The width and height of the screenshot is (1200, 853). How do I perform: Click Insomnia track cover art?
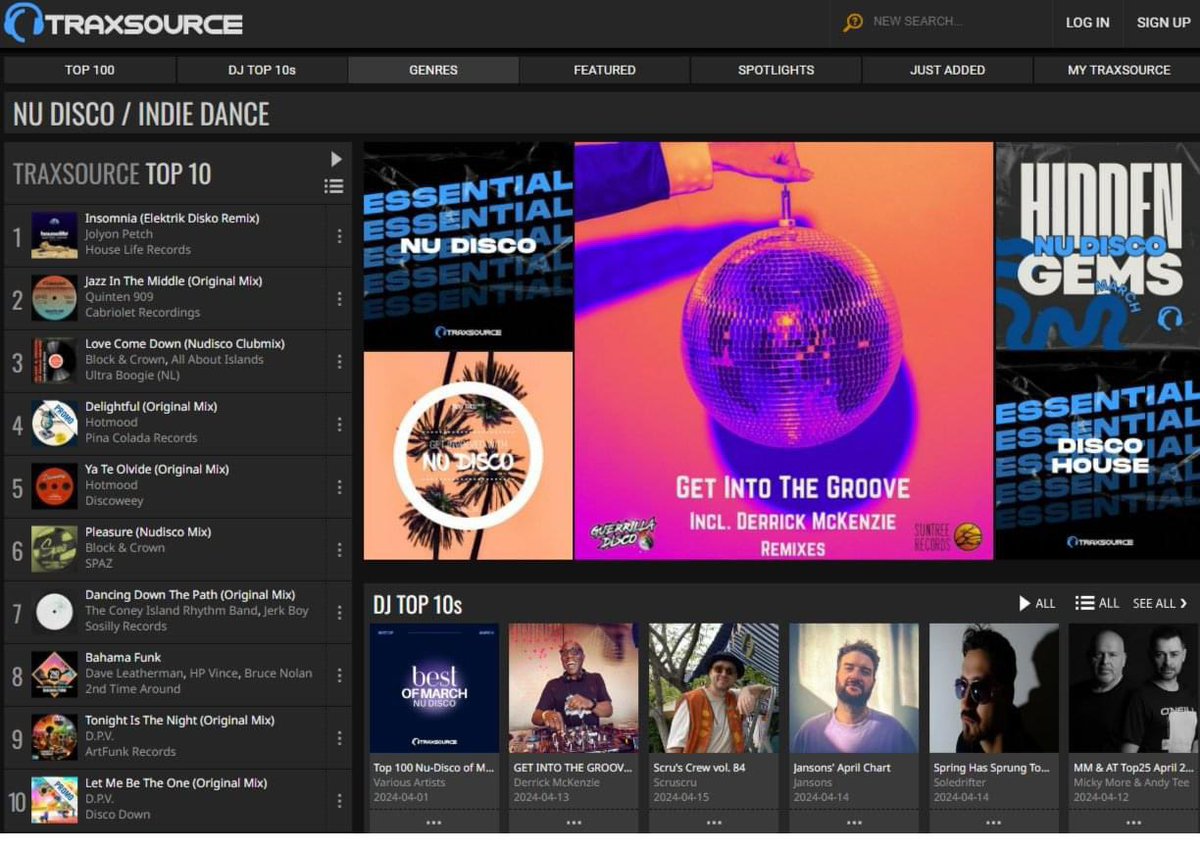[54, 236]
